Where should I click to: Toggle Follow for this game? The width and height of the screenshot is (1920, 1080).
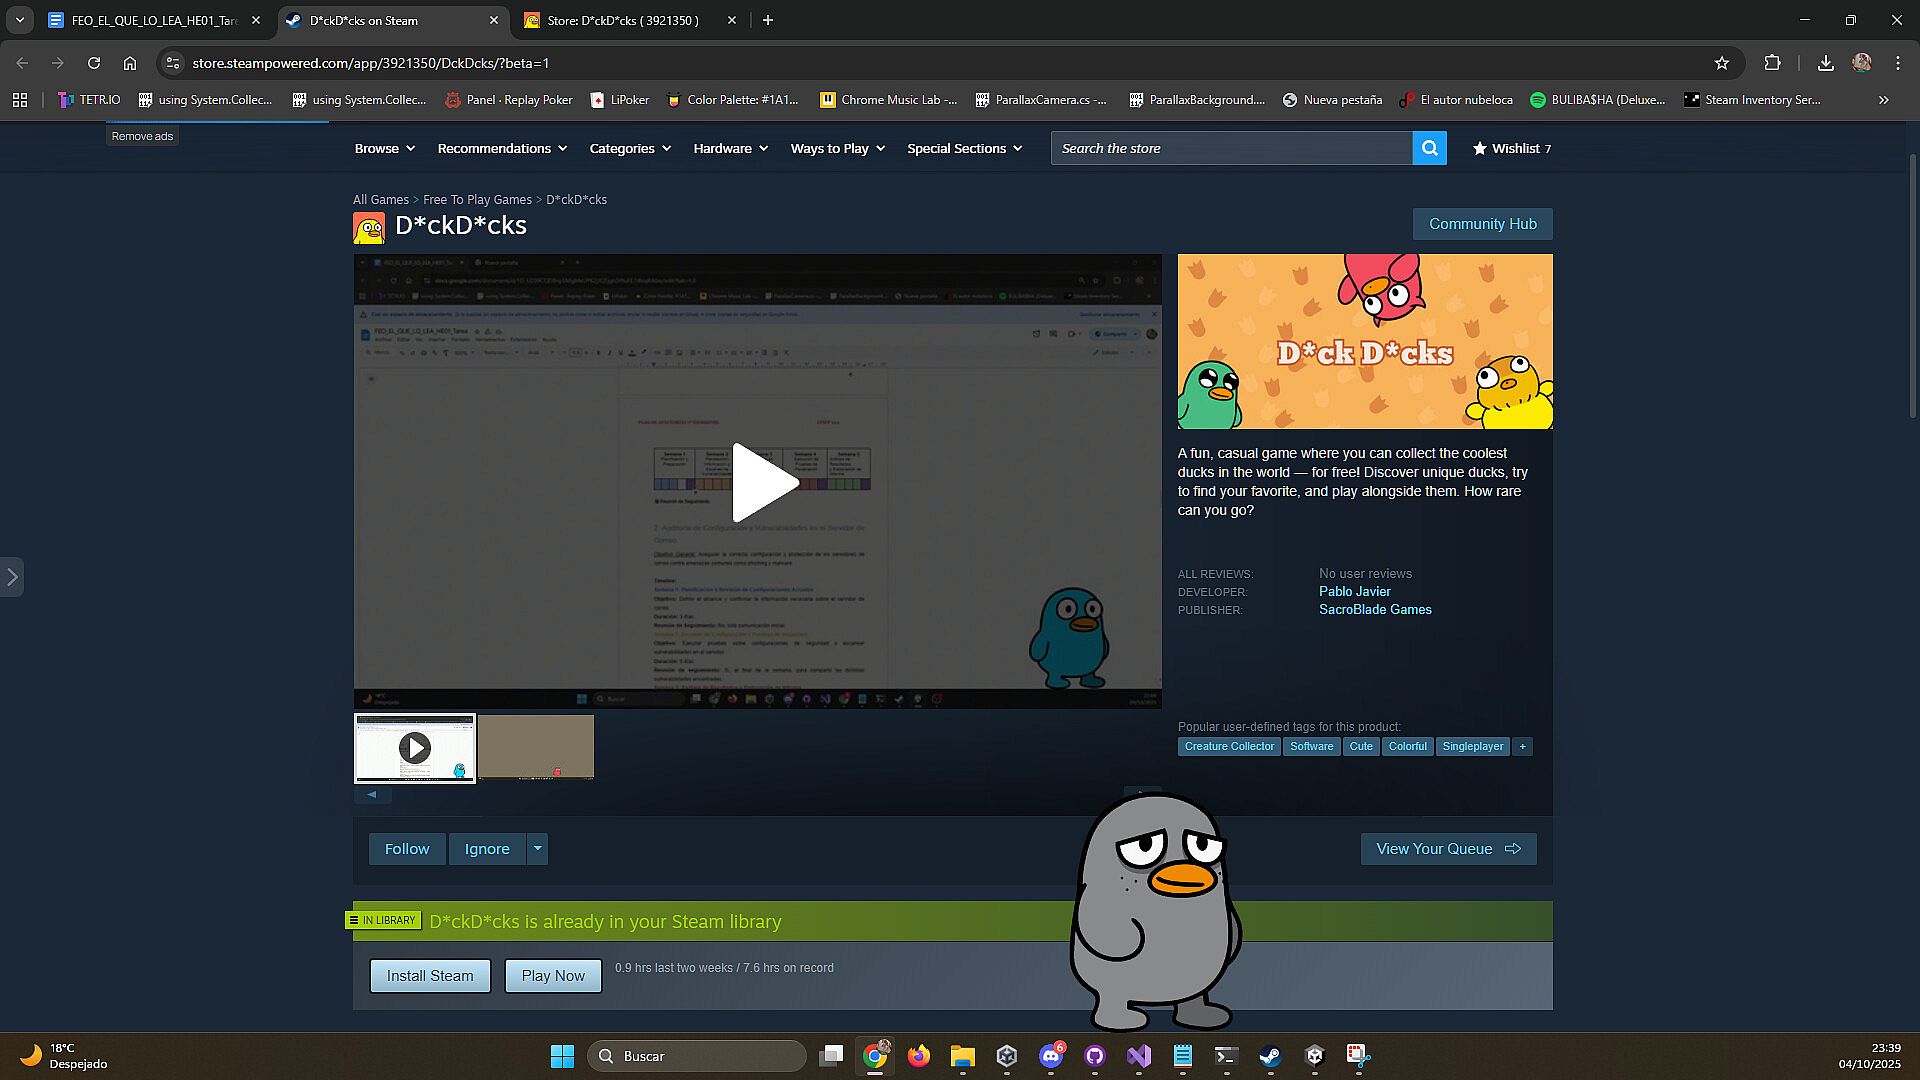pyautogui.click(x=407, y=848)
